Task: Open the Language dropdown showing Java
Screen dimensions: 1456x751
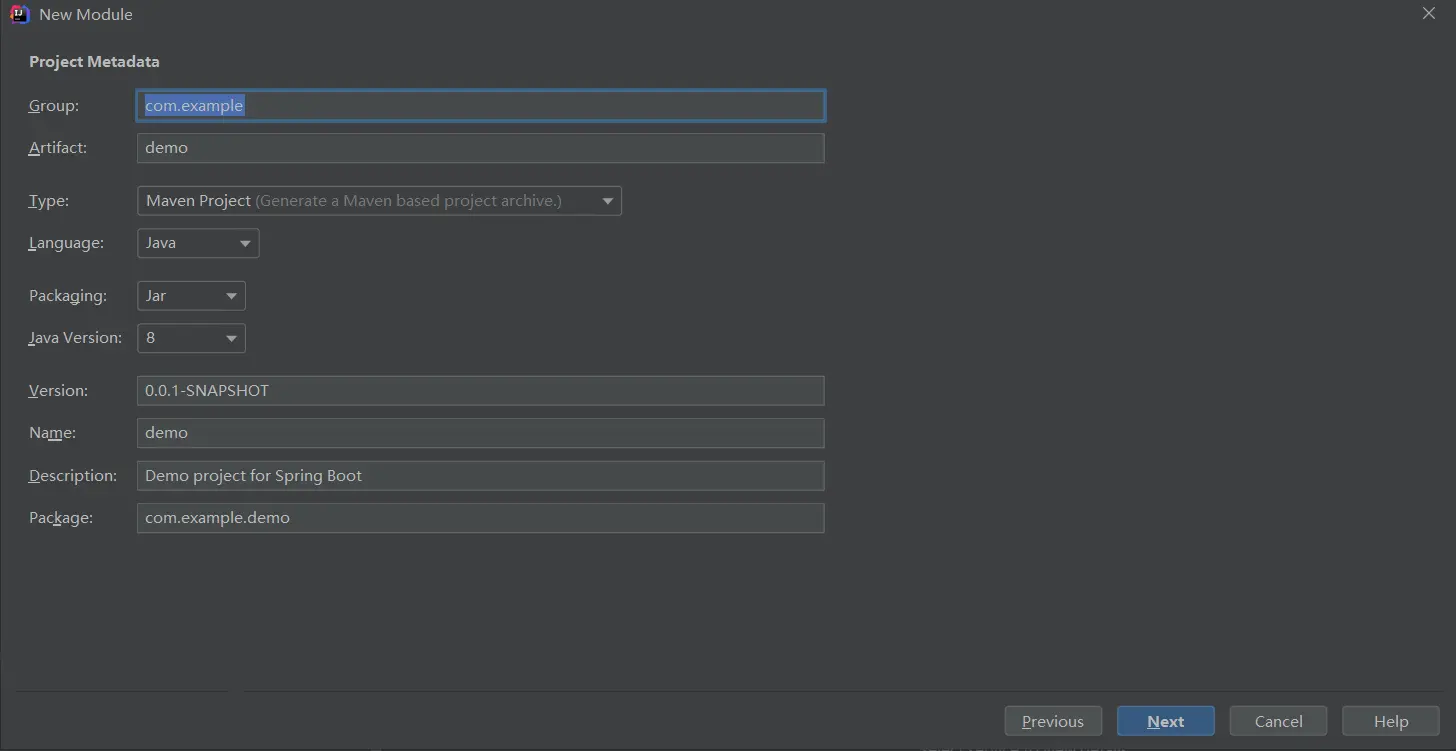Action: pyautogui.click(x=198, y=243)
